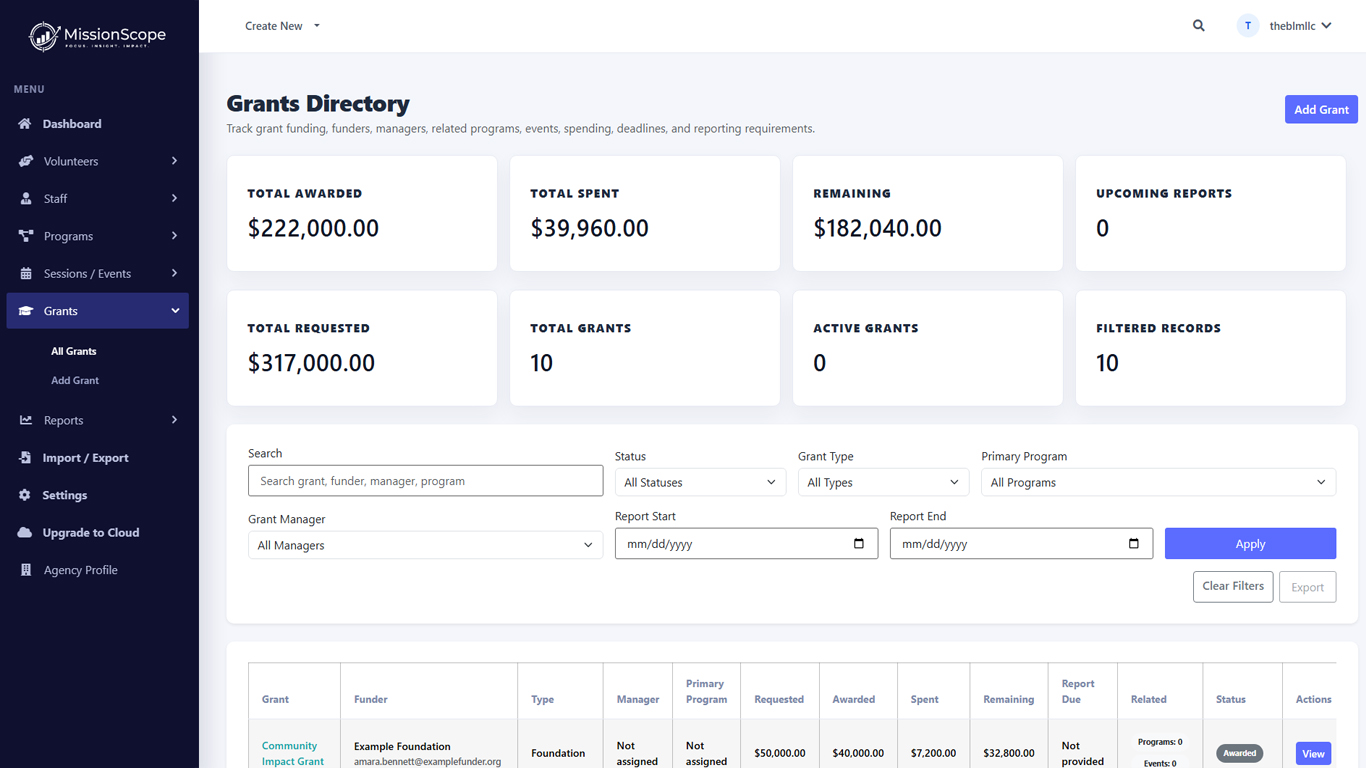This screenshot has width=1366, height=768.
Task: Open Agency Profile menu item
Action: (98, 570)
